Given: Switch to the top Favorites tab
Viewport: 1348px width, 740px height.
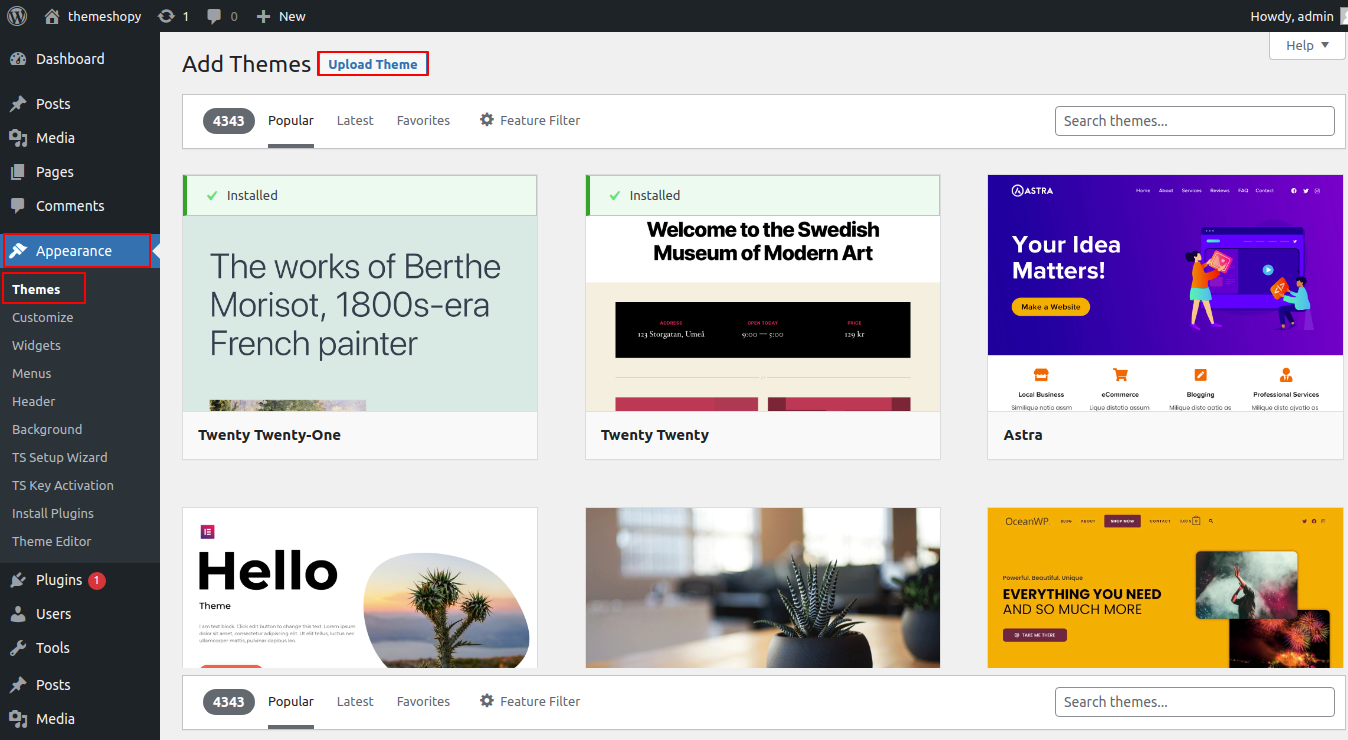Looking at the screenshot, I should (423, 120).
